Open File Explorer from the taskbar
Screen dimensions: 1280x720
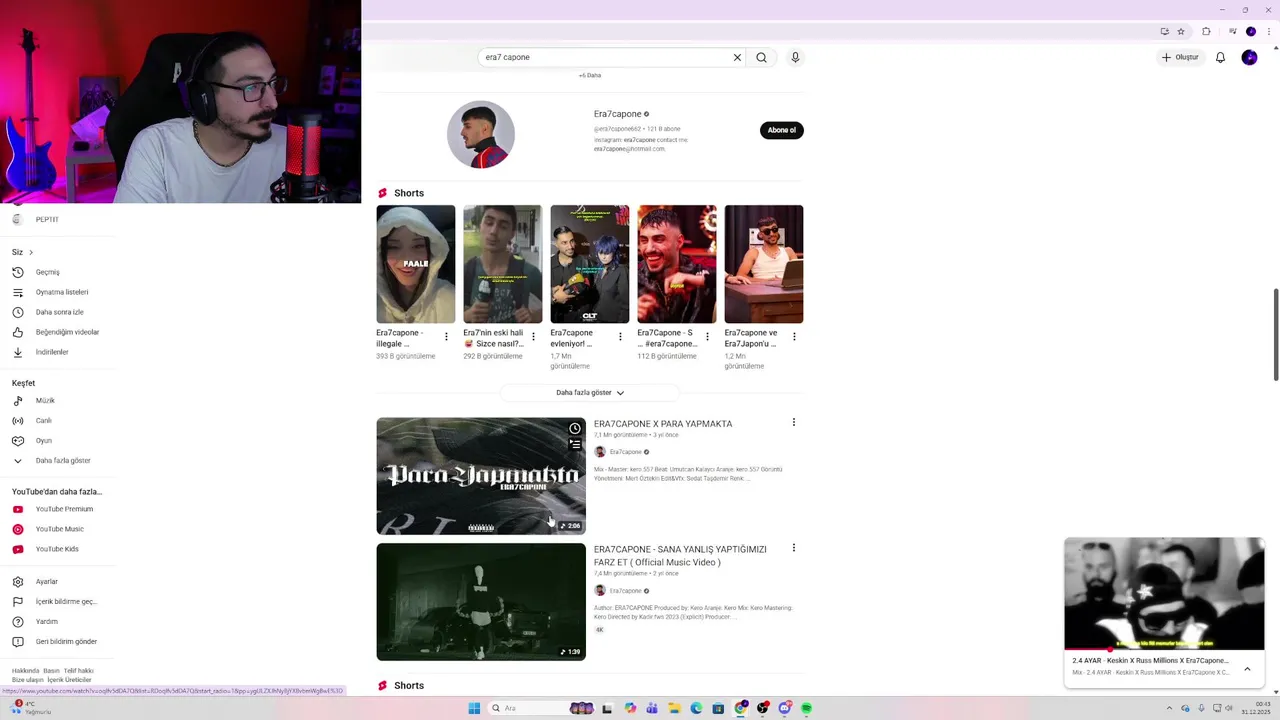(674, 708)
